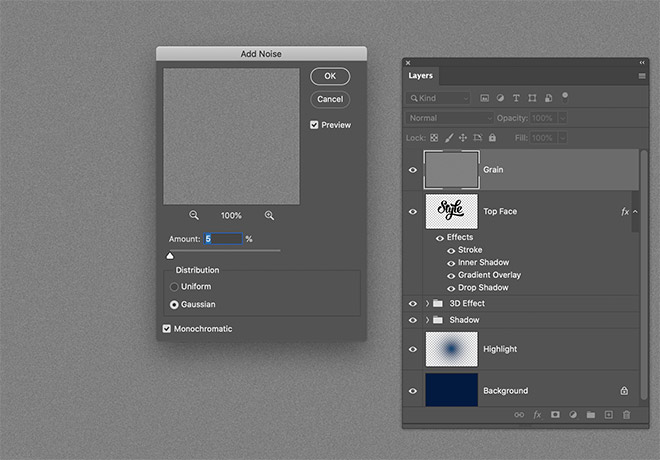Filter layers by type layers (T icon)
660x460 pixels.
pyautogui.click(x=516, y=98)
